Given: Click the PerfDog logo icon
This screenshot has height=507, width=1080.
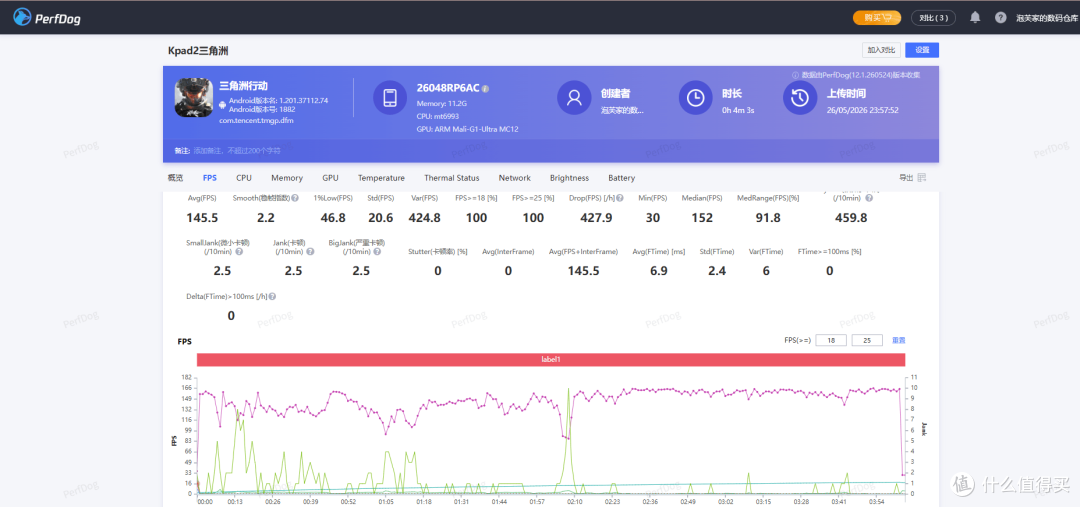Looking at the screenshot, I should tap(23, 17).
